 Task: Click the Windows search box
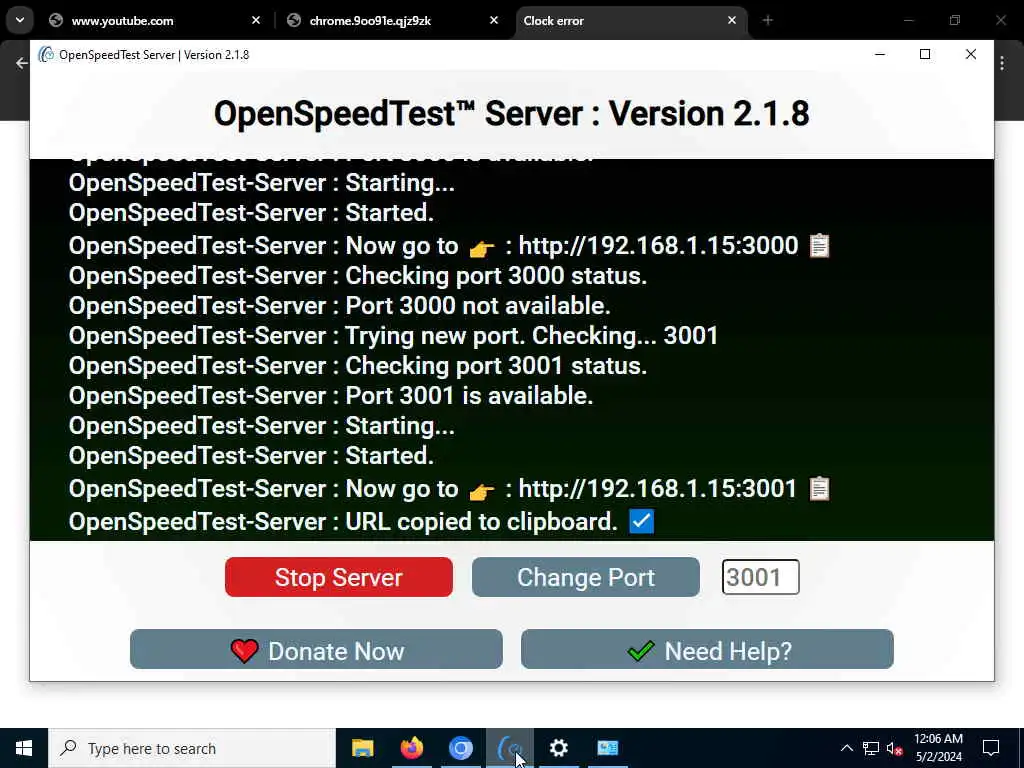tap(192, 748)
